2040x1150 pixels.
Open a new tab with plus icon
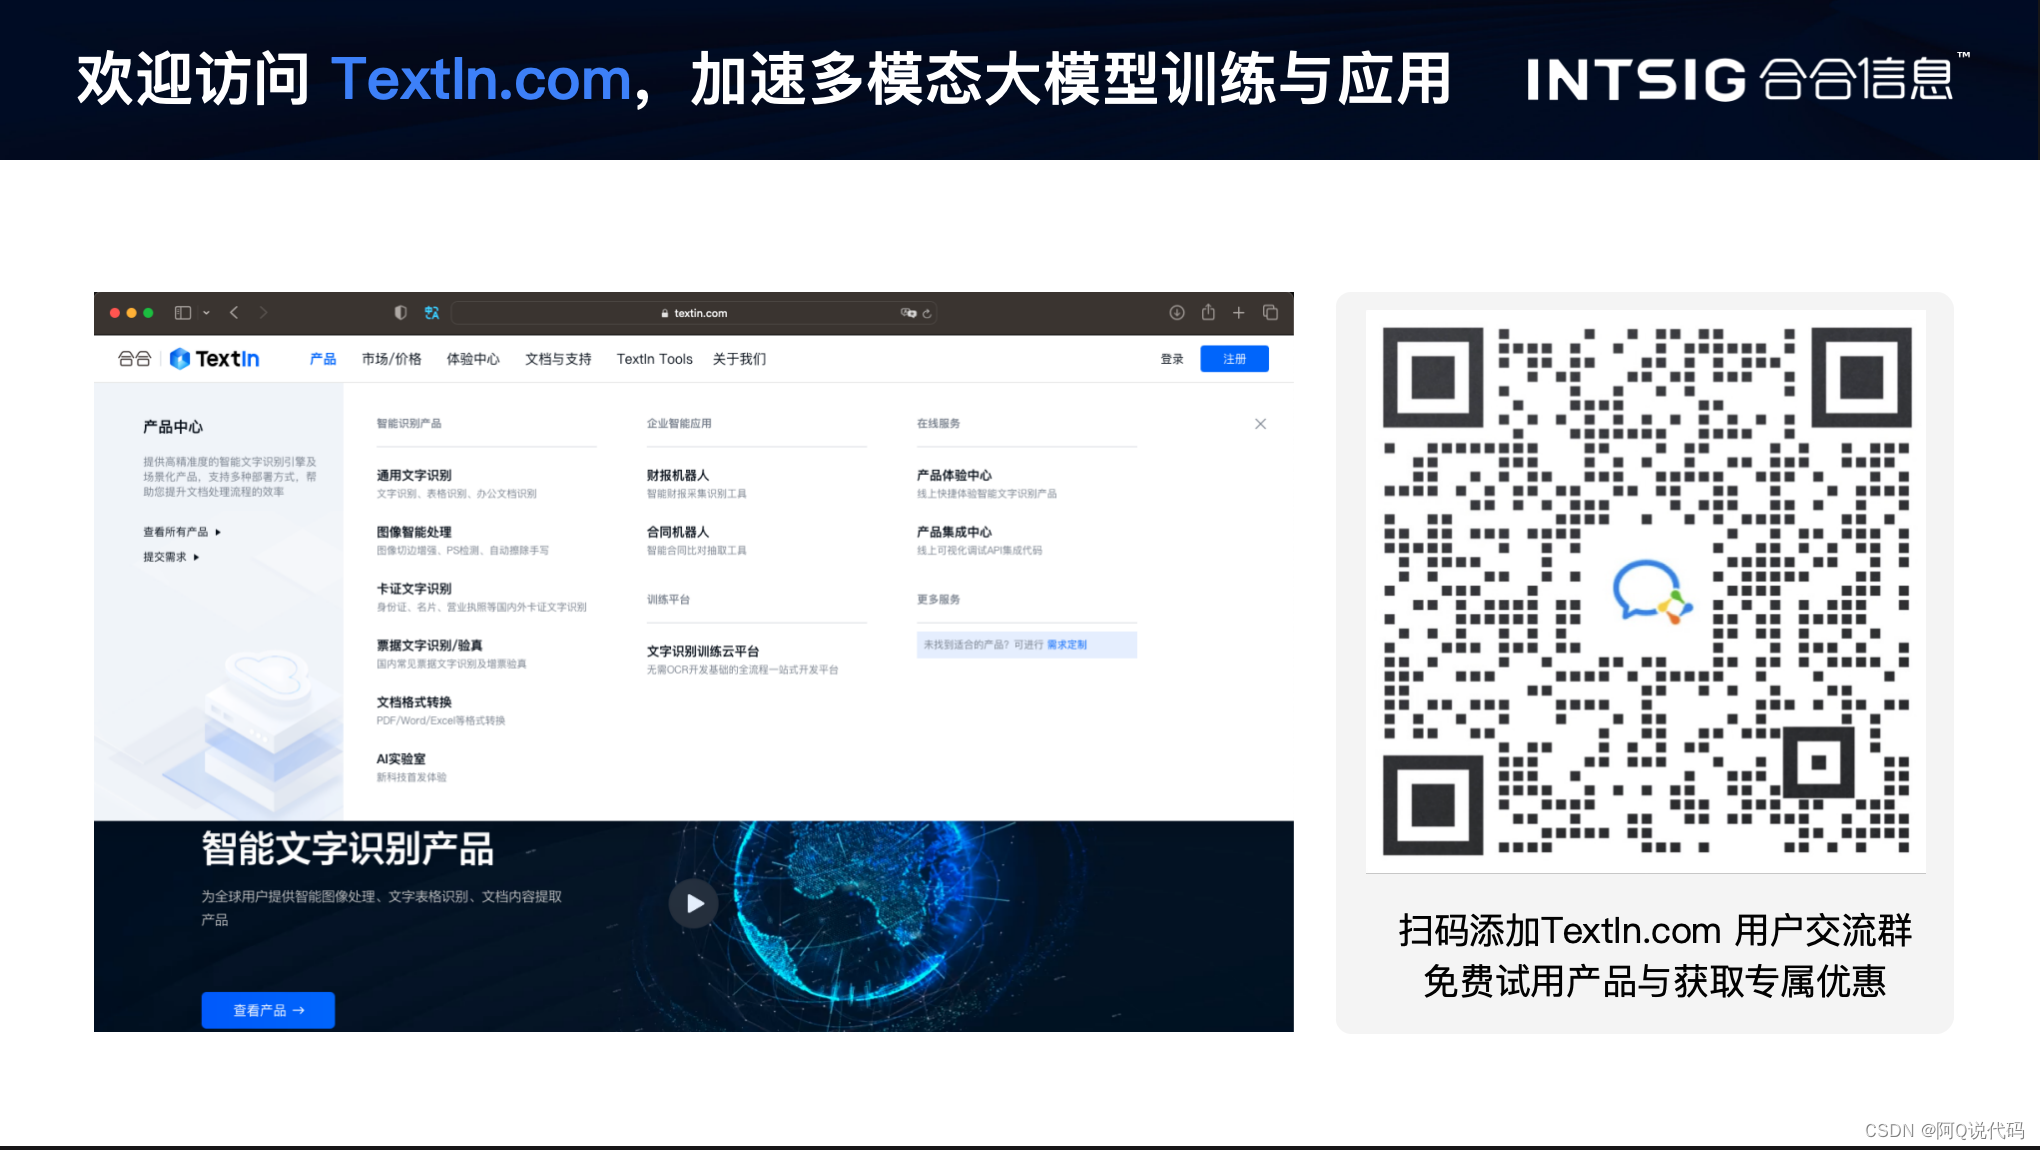pos(1238,313)
